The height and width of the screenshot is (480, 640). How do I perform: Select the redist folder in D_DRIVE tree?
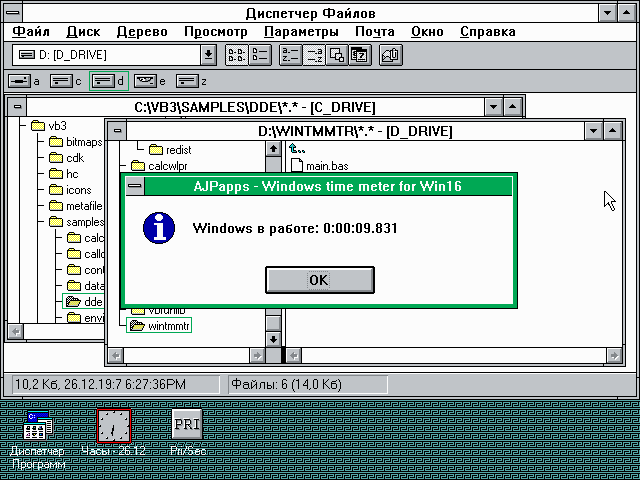[x=170, y=150]
